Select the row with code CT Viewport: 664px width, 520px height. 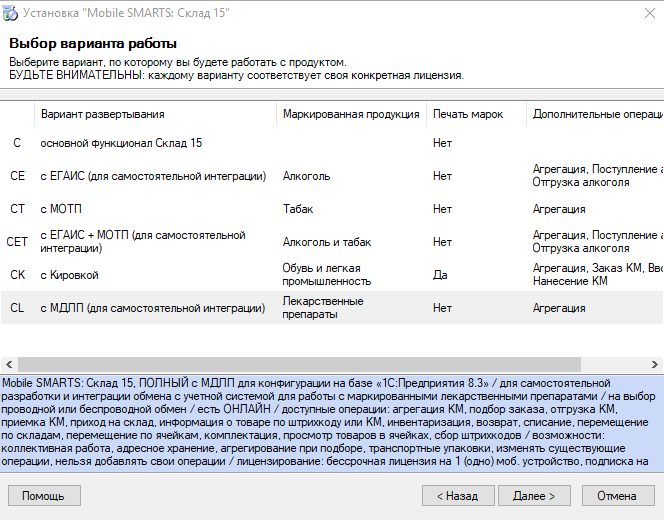click(332, 209)
